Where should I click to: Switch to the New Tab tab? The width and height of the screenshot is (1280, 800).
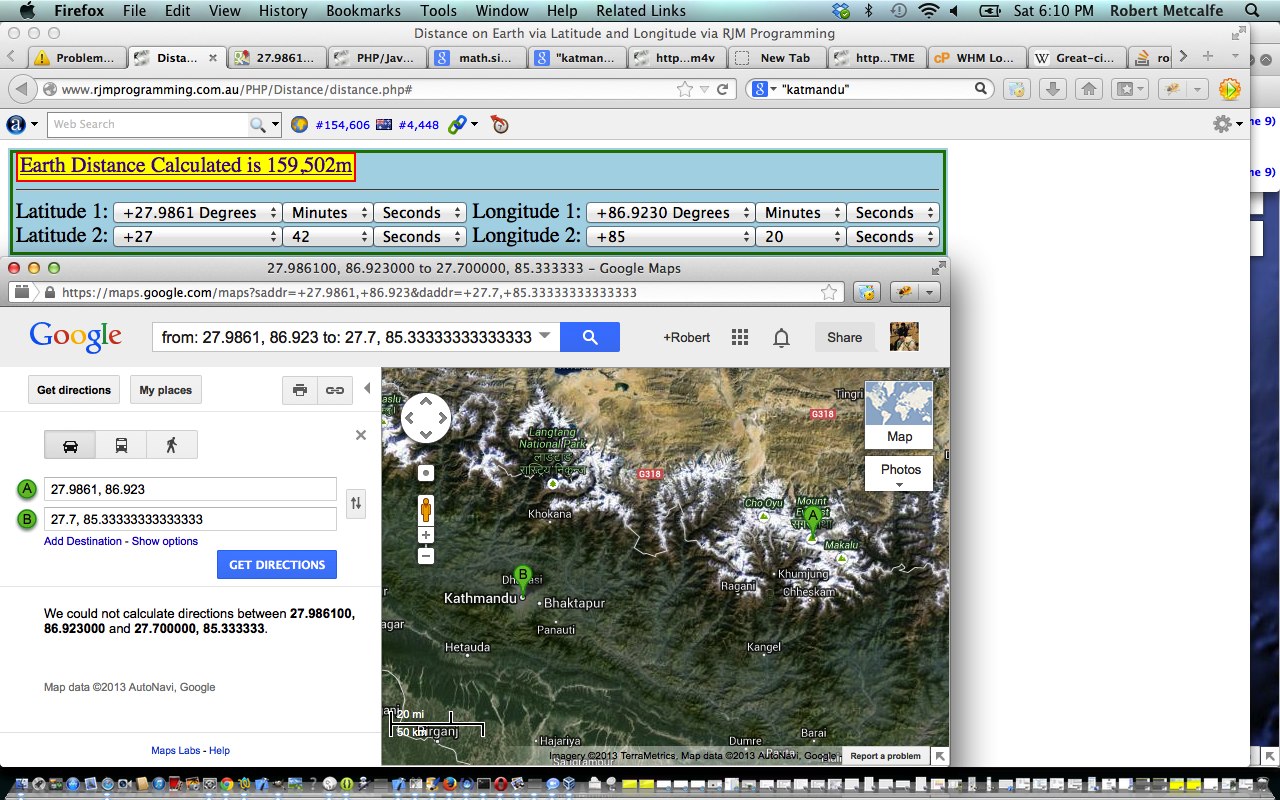(x=776, y=57)
